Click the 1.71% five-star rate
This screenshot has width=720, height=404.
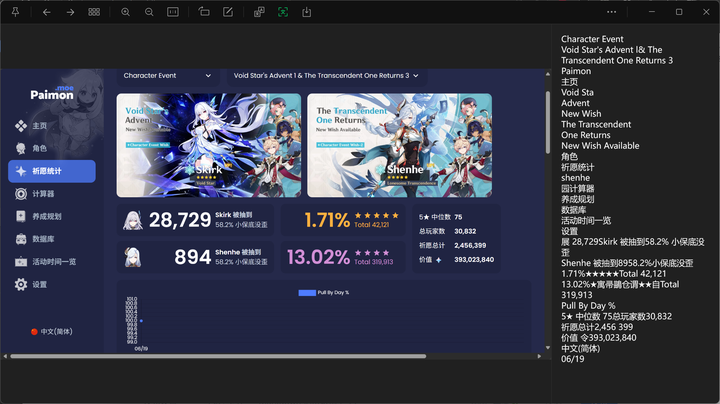coord(327,220)
